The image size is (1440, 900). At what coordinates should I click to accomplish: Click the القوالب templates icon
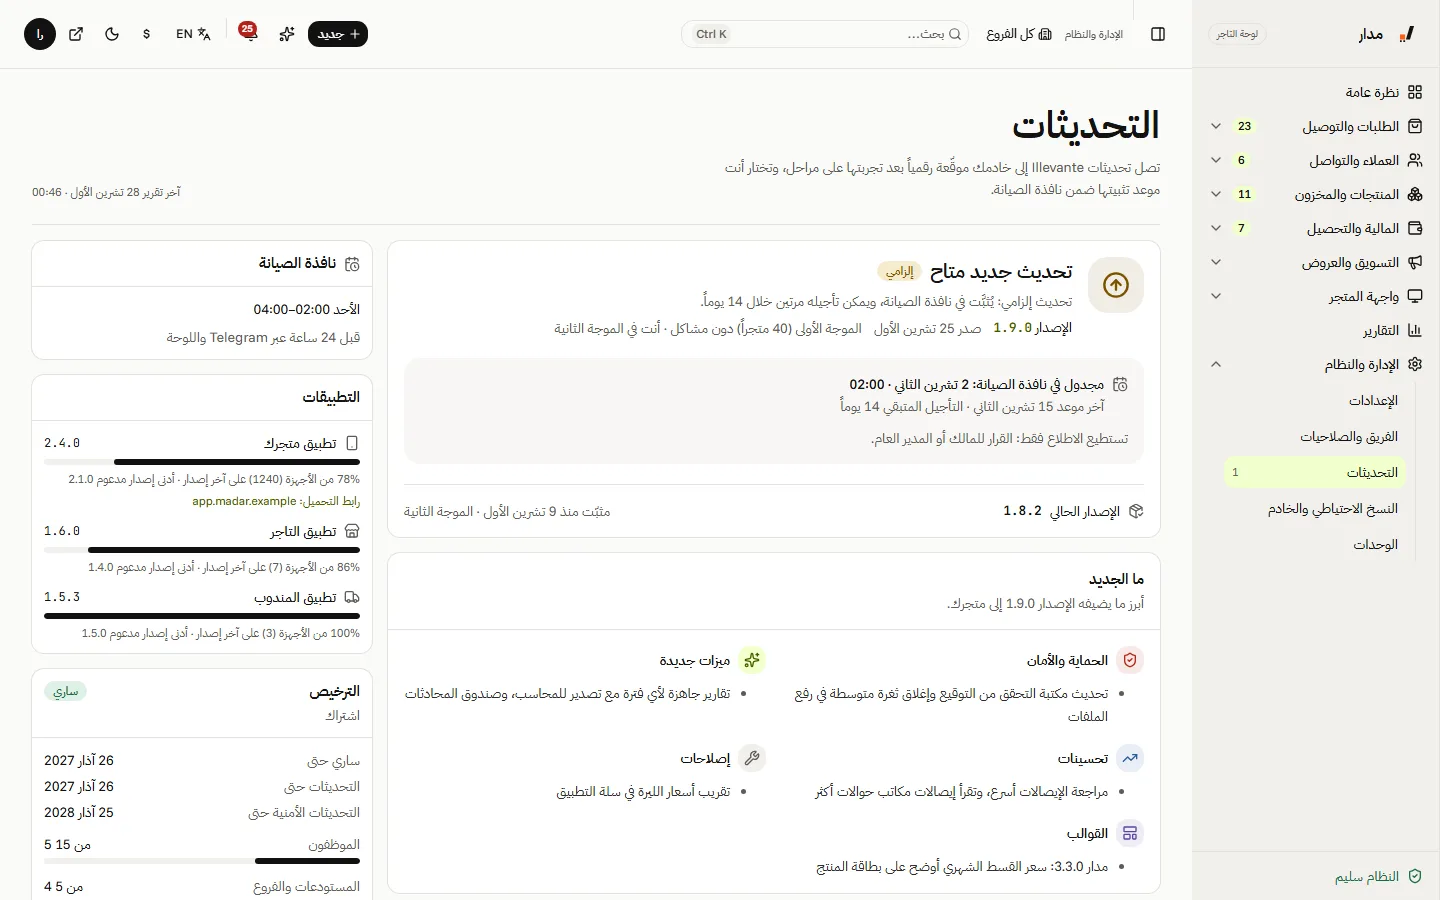click(1130, 833)
